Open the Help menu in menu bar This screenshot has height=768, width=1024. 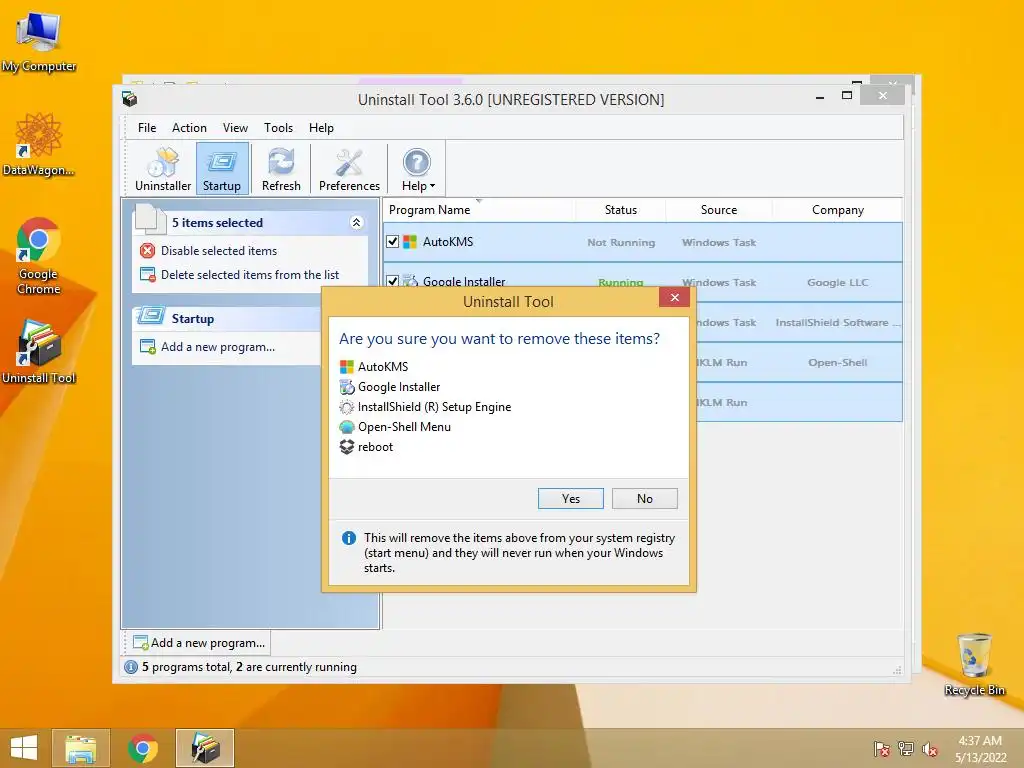[321, 128]
